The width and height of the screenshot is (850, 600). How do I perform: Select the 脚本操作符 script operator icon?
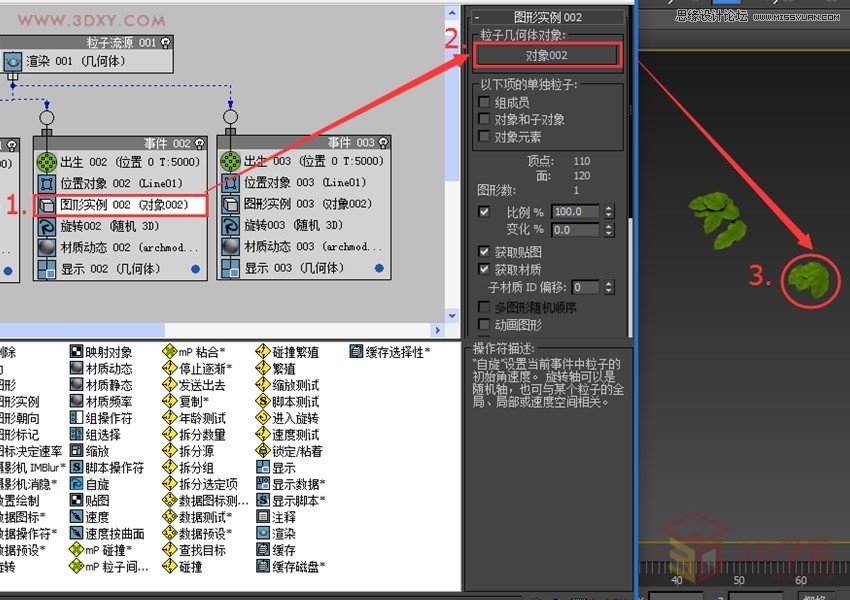[x=77, y=468]
